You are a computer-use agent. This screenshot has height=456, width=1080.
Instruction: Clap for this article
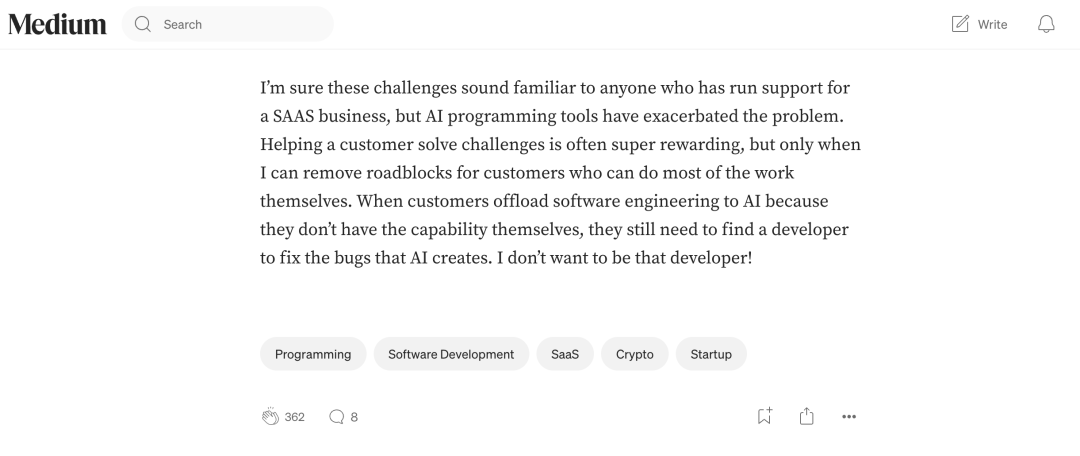[x=270, y=416]
